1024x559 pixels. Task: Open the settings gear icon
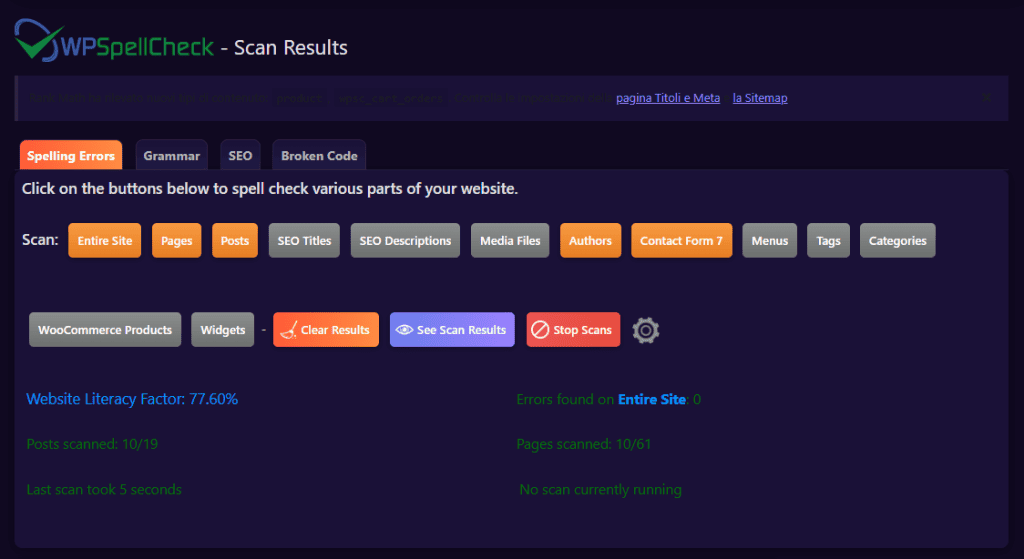coord(645,330)
